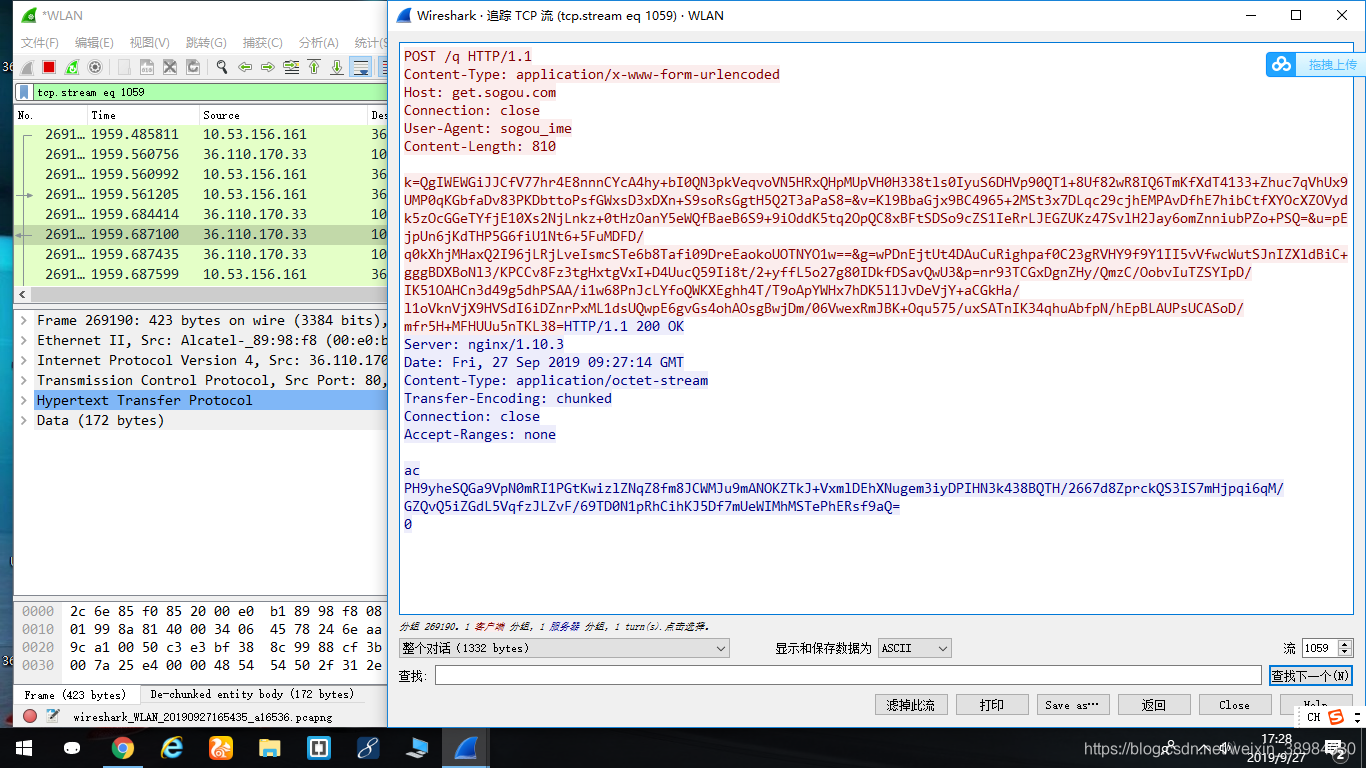Screen dimensions: 1366x768
Task: Click the Save as… button
Action: tap(1073, 705)
